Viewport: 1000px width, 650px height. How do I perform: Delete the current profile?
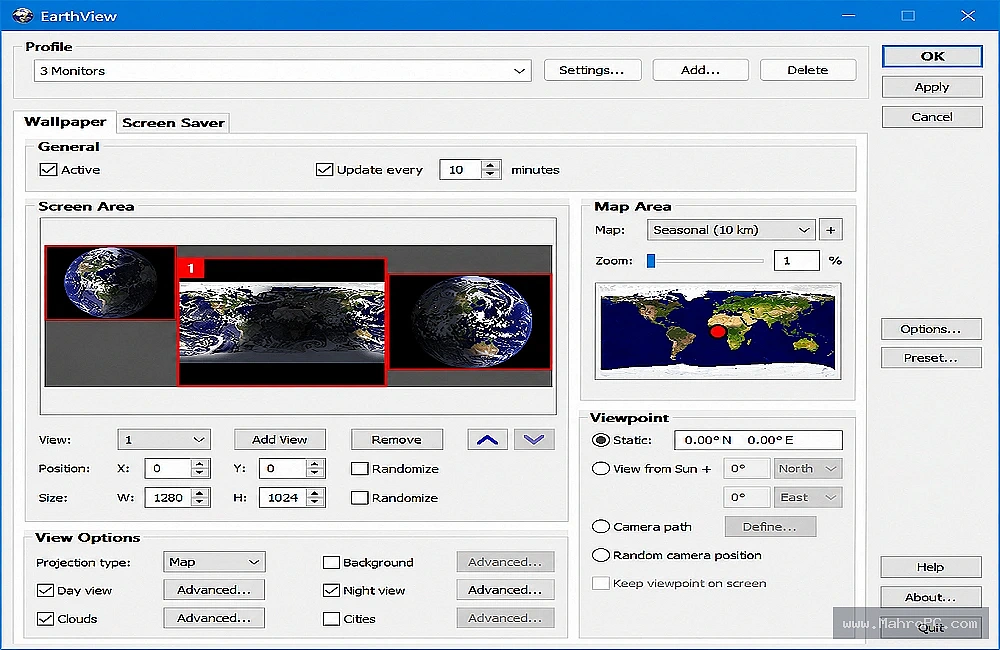(808, 70)
